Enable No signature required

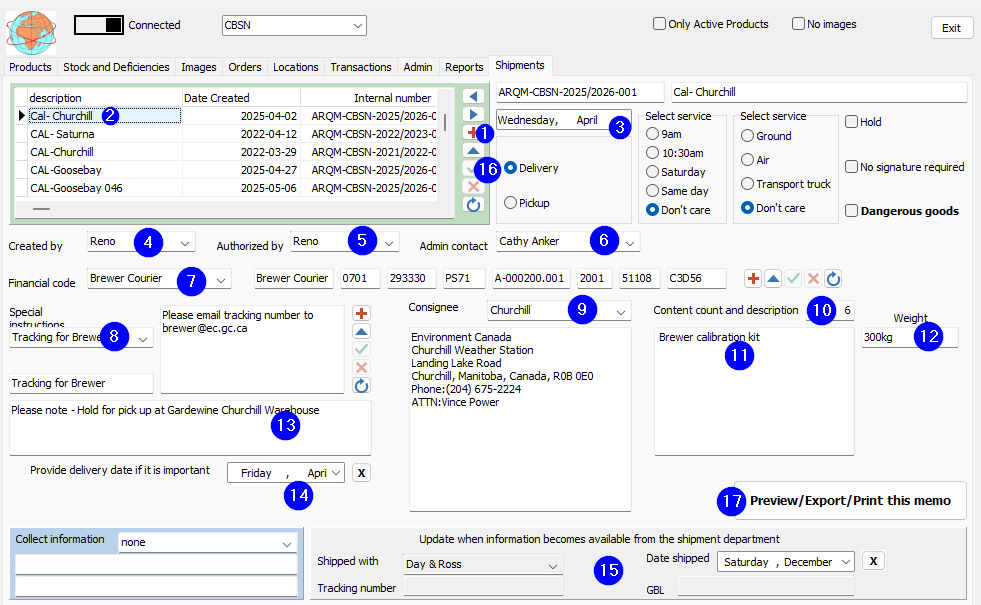pos(851,166)
